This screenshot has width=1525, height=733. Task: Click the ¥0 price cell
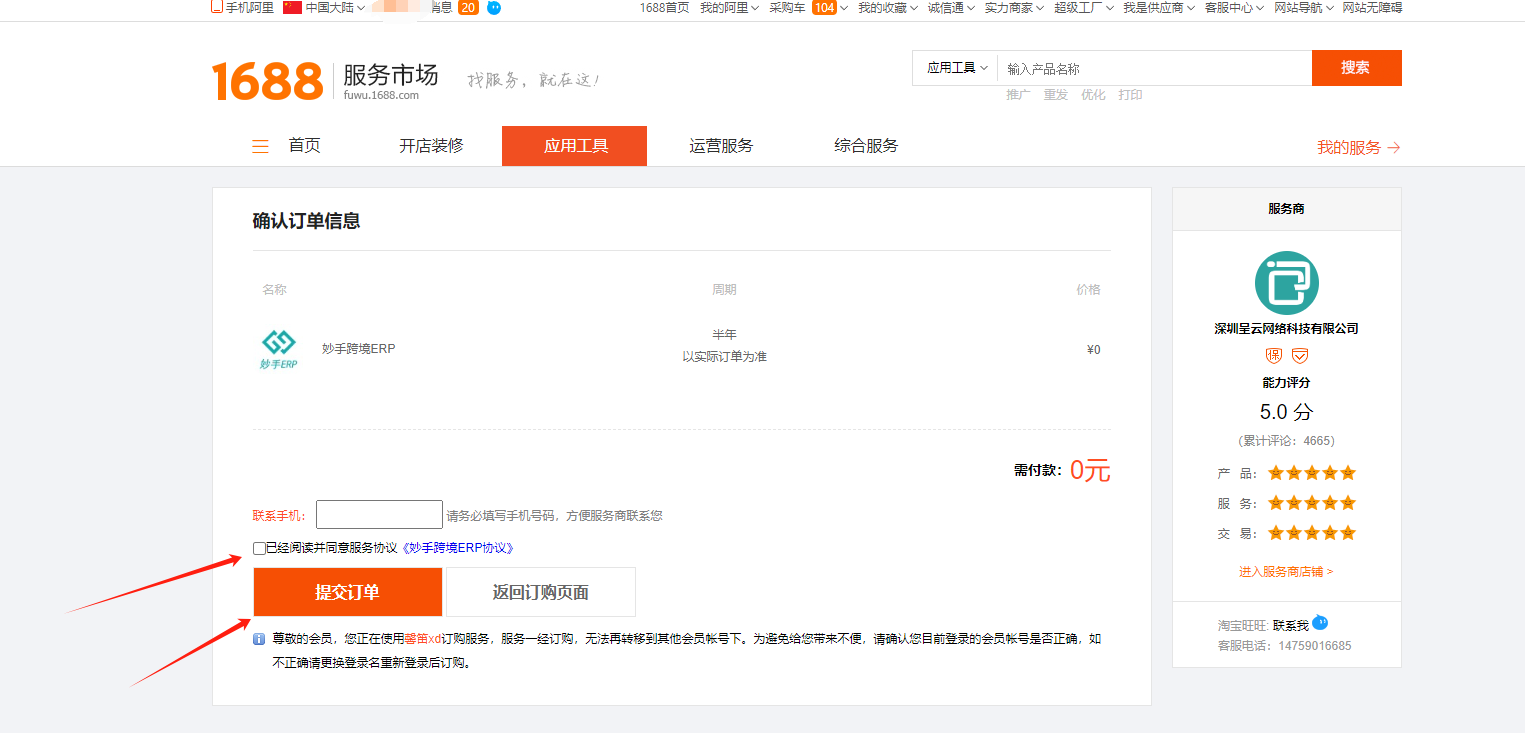(1093, 350)
